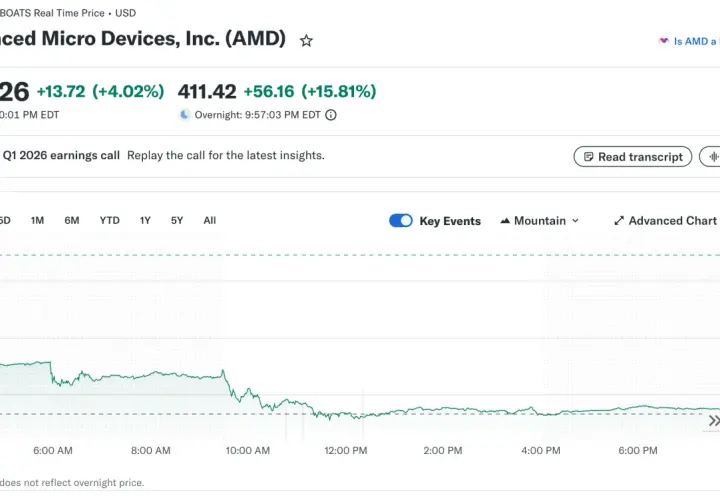Select the YTD range tab
This screenshot has height=500, width=720.
pyautogui.click(x=109, y=220)
